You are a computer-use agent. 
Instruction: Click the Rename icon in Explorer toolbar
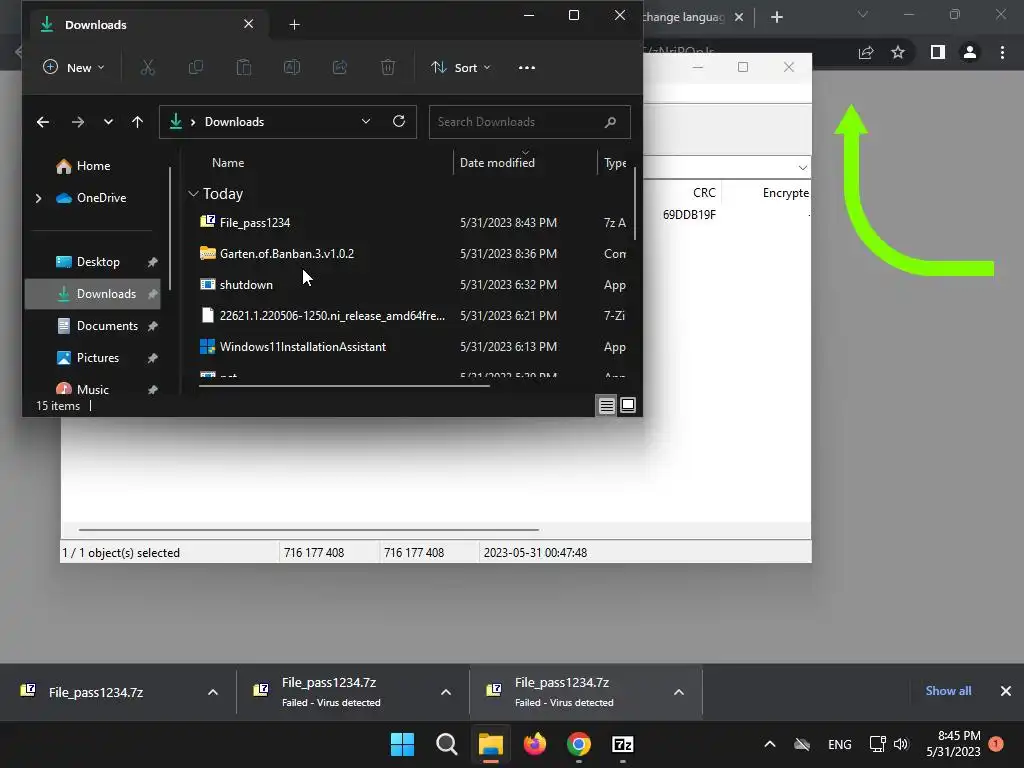tap(292, 67)
